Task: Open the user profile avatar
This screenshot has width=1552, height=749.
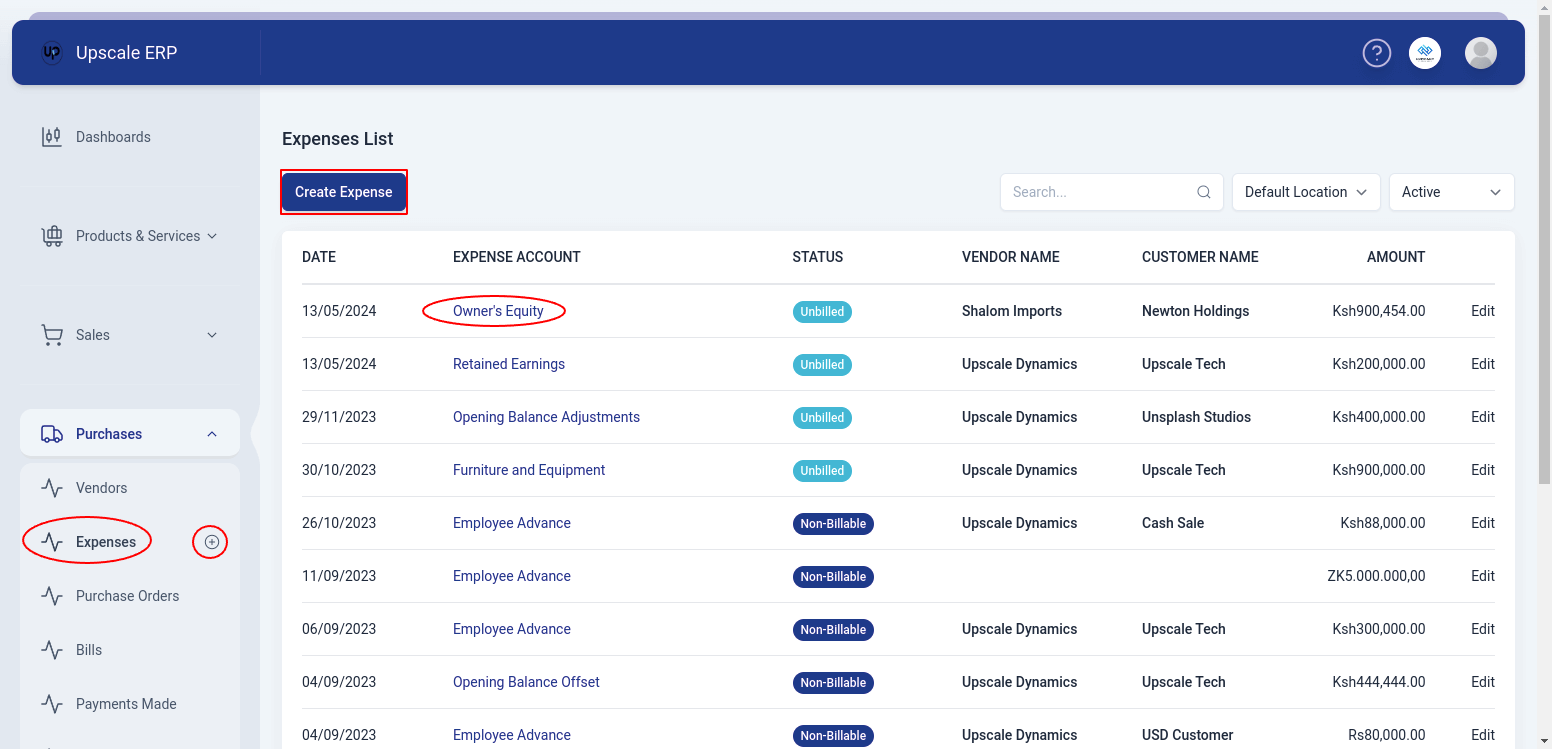Action: click(1481, 53)
